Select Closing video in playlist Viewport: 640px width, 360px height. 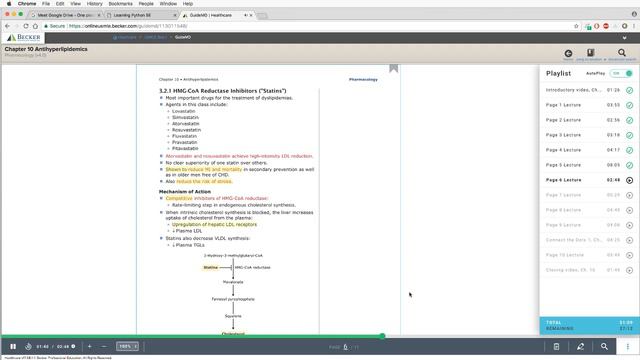point(589,270)
